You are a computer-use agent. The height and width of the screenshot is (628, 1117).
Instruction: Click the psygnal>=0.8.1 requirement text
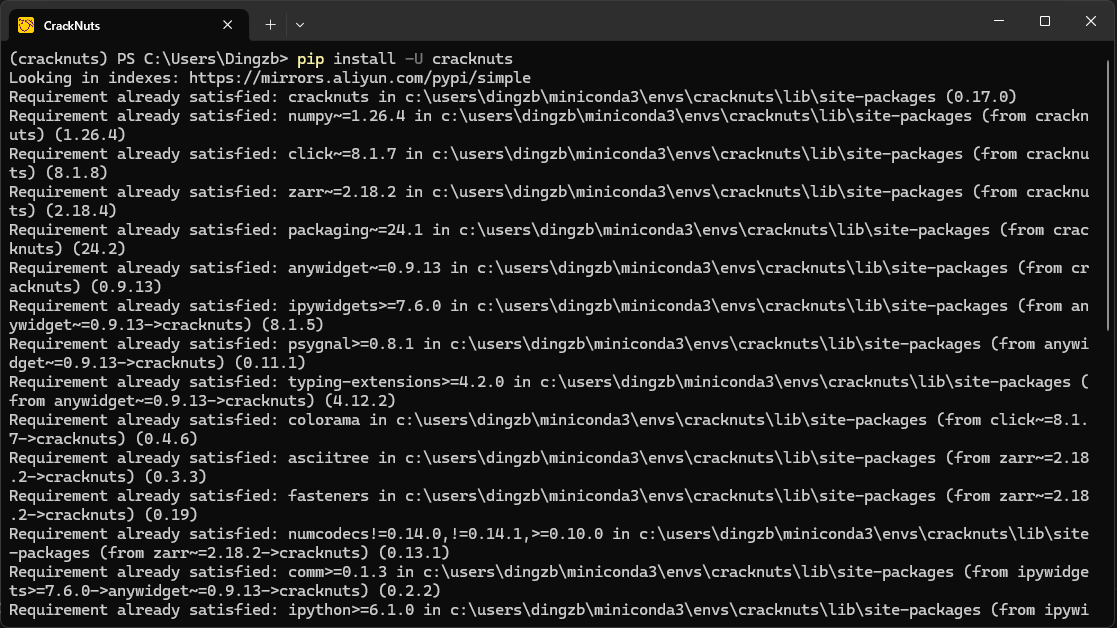point(350,344)
